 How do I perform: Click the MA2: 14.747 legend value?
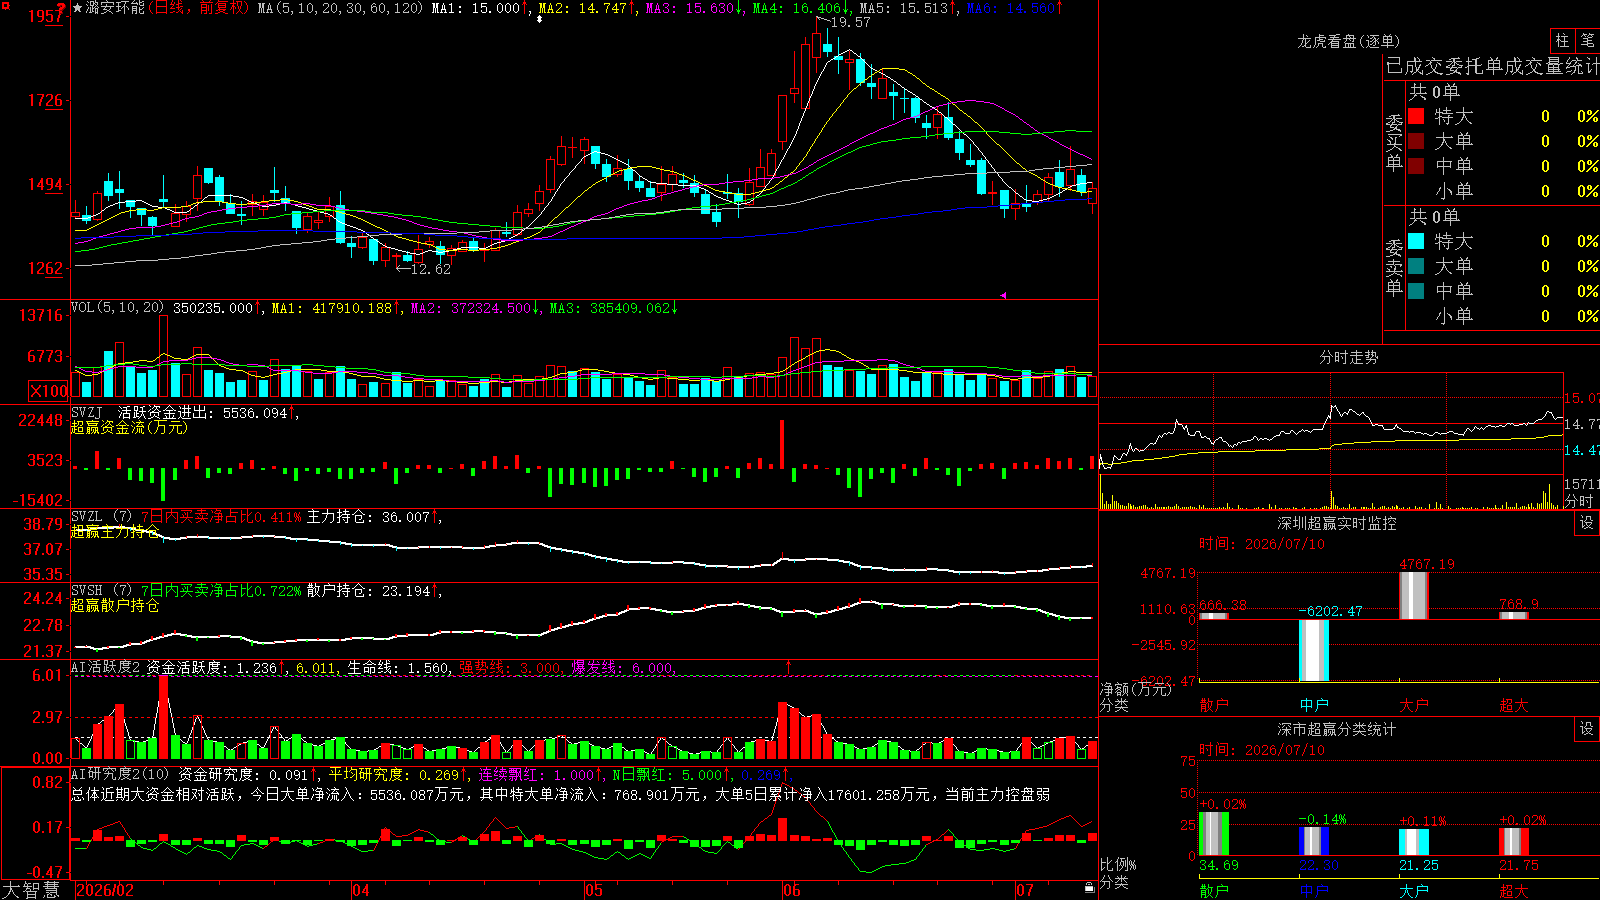coord(583,8)
